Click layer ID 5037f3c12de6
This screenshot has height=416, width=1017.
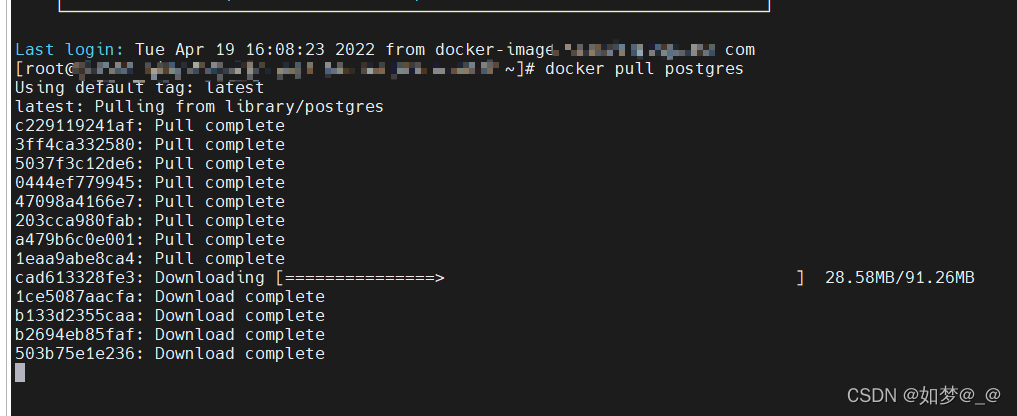[x=75, y=164]
